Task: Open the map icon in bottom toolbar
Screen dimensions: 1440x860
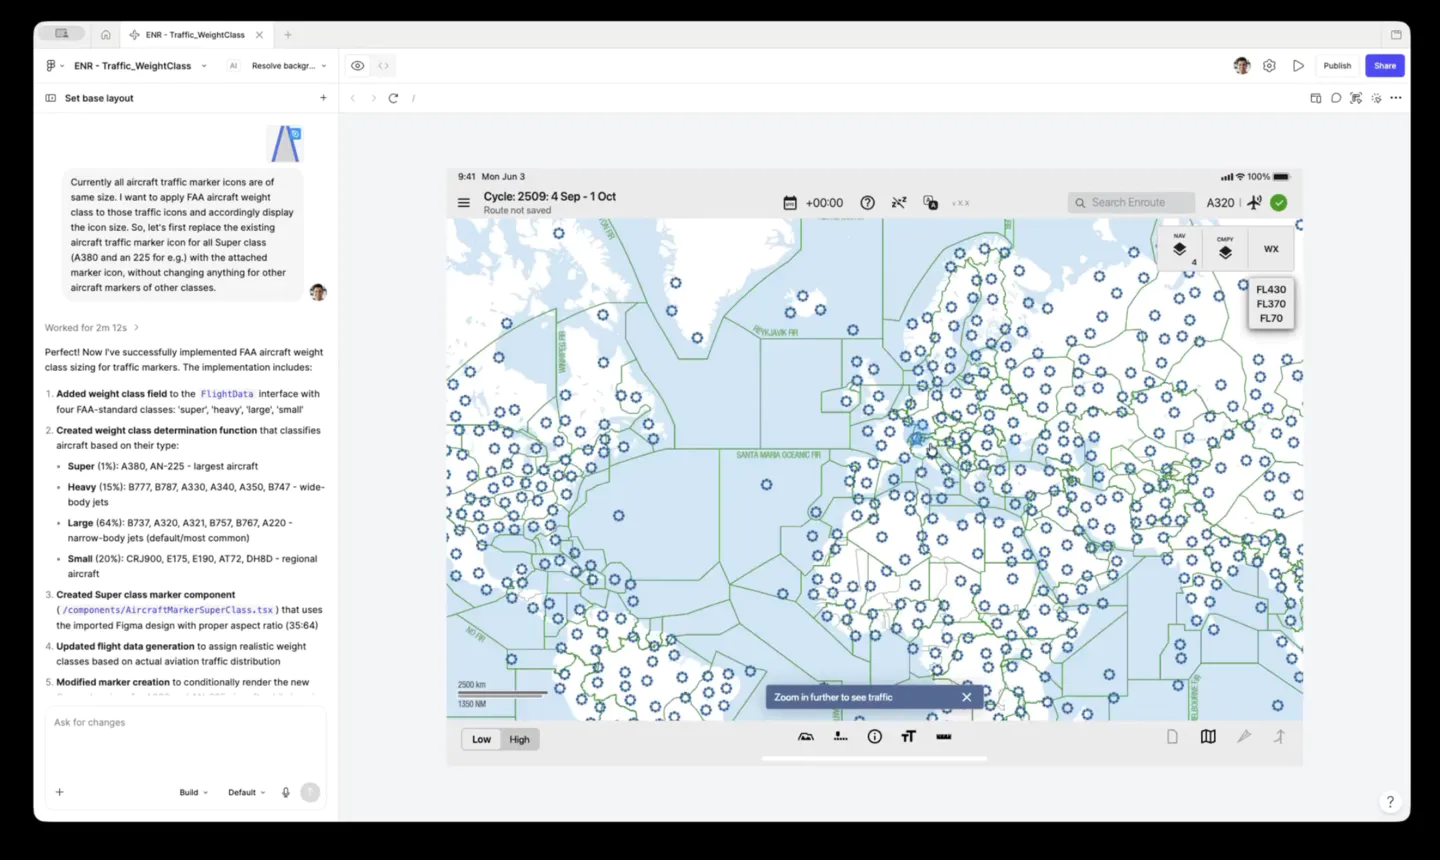Action: 1208,737
